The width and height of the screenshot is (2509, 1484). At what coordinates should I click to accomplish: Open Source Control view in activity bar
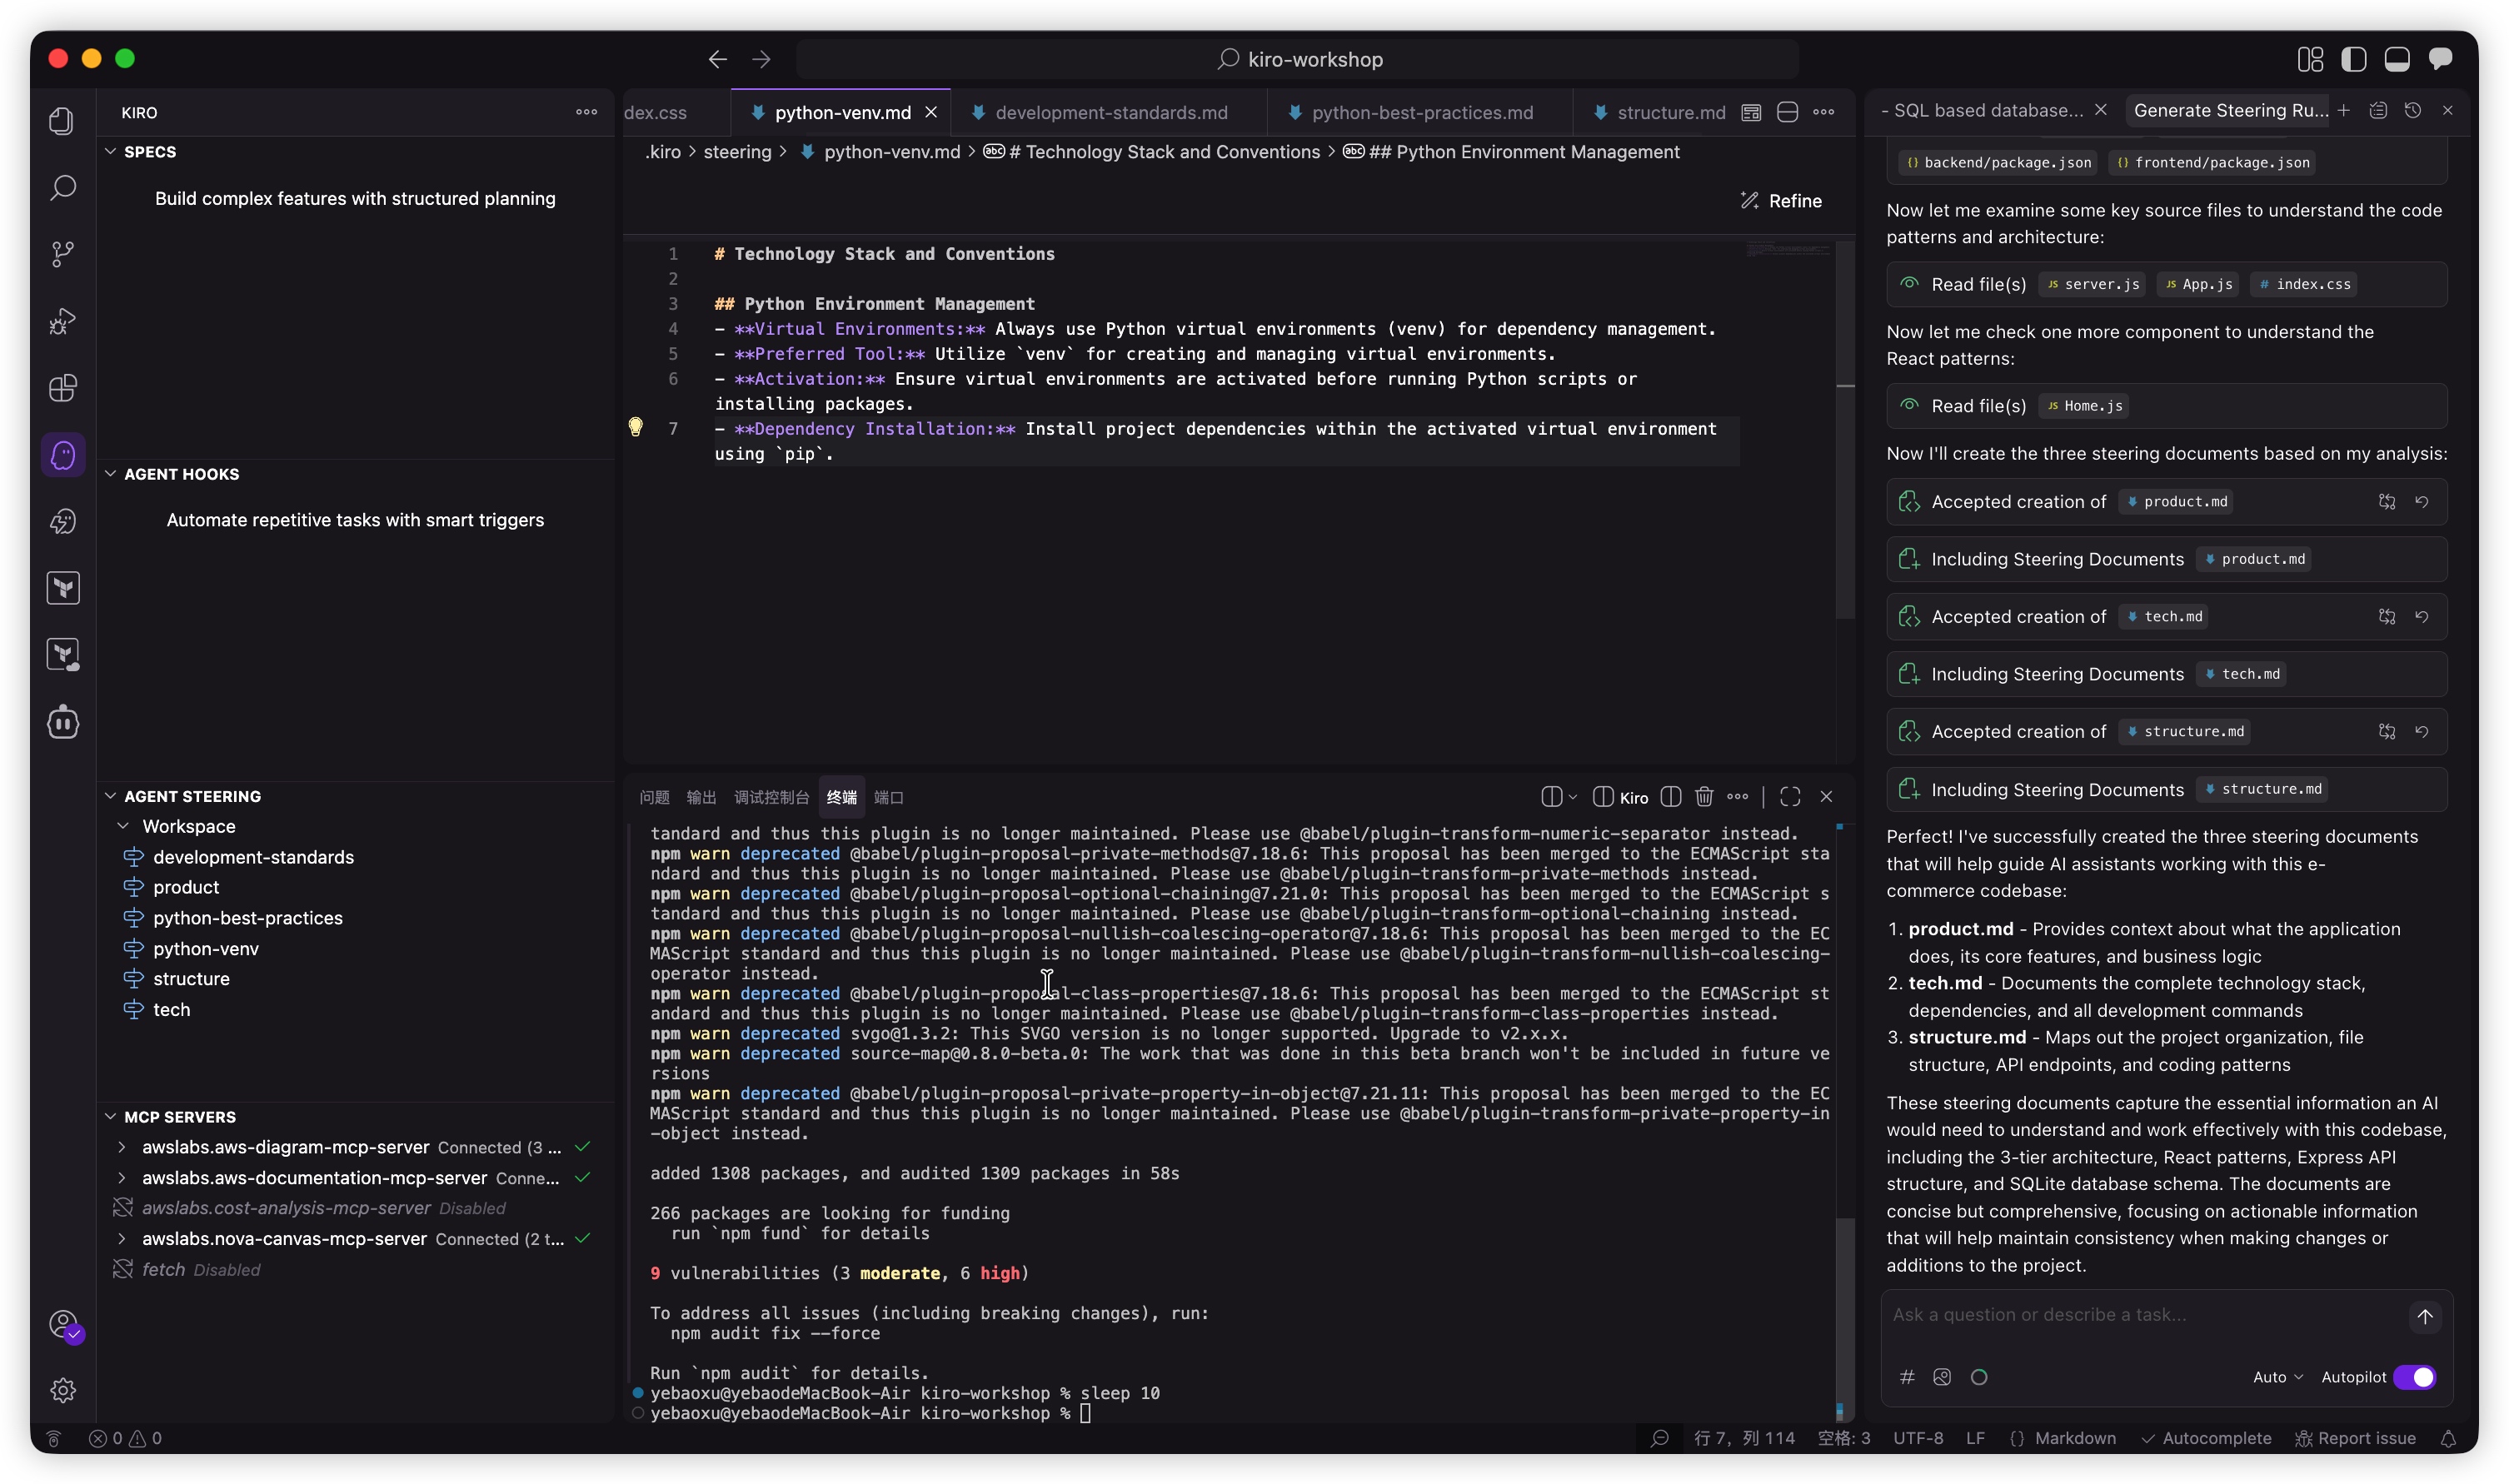pos(63,254)
